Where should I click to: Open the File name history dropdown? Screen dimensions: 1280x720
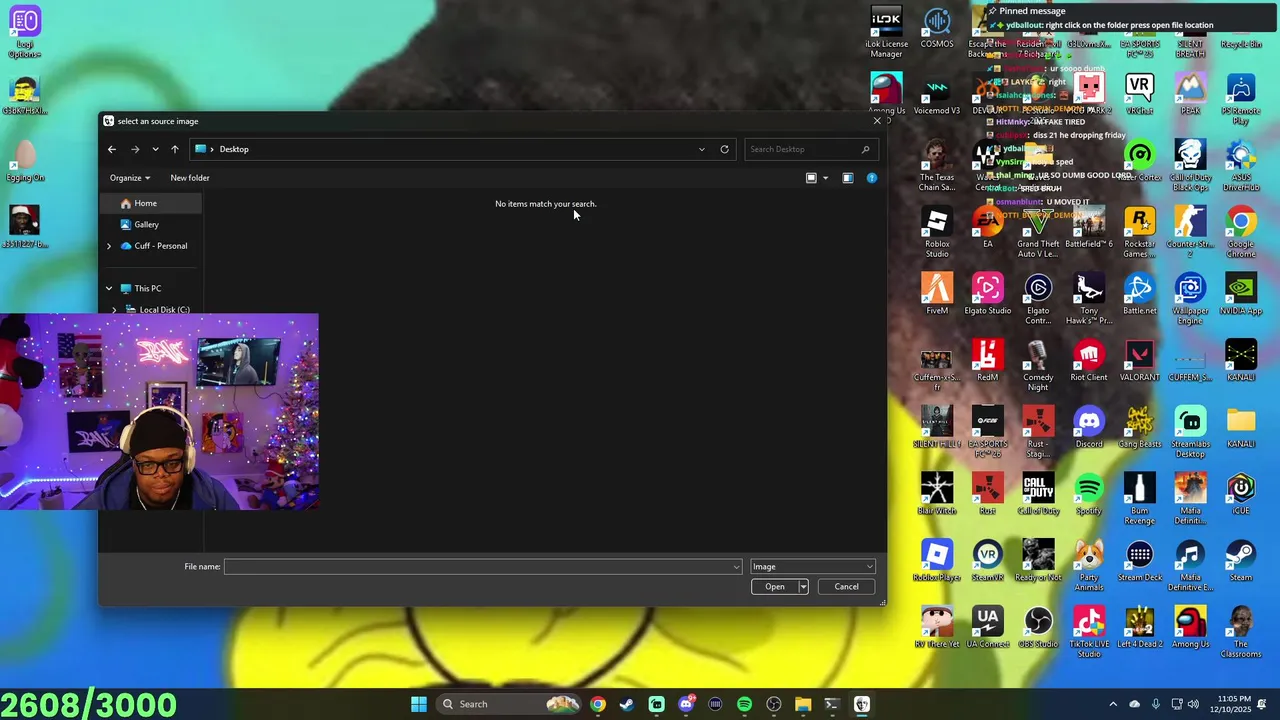pos(737,567)
